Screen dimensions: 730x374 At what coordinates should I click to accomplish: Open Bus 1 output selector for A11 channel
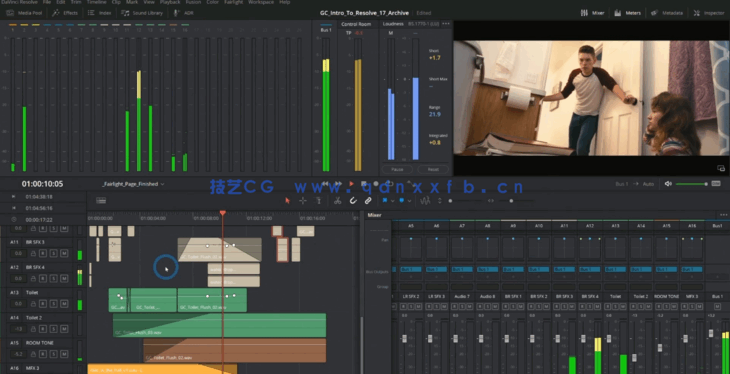pos(564,269)
